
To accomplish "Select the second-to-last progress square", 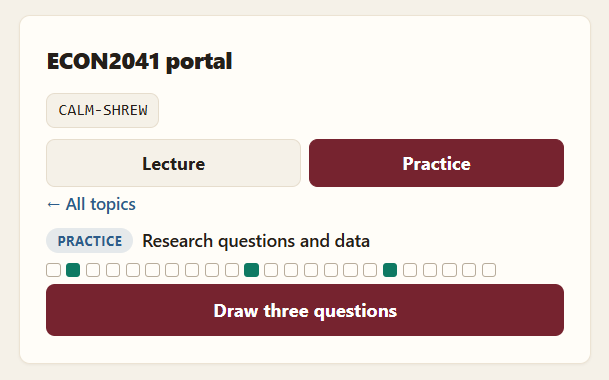I will coord(469,270).
